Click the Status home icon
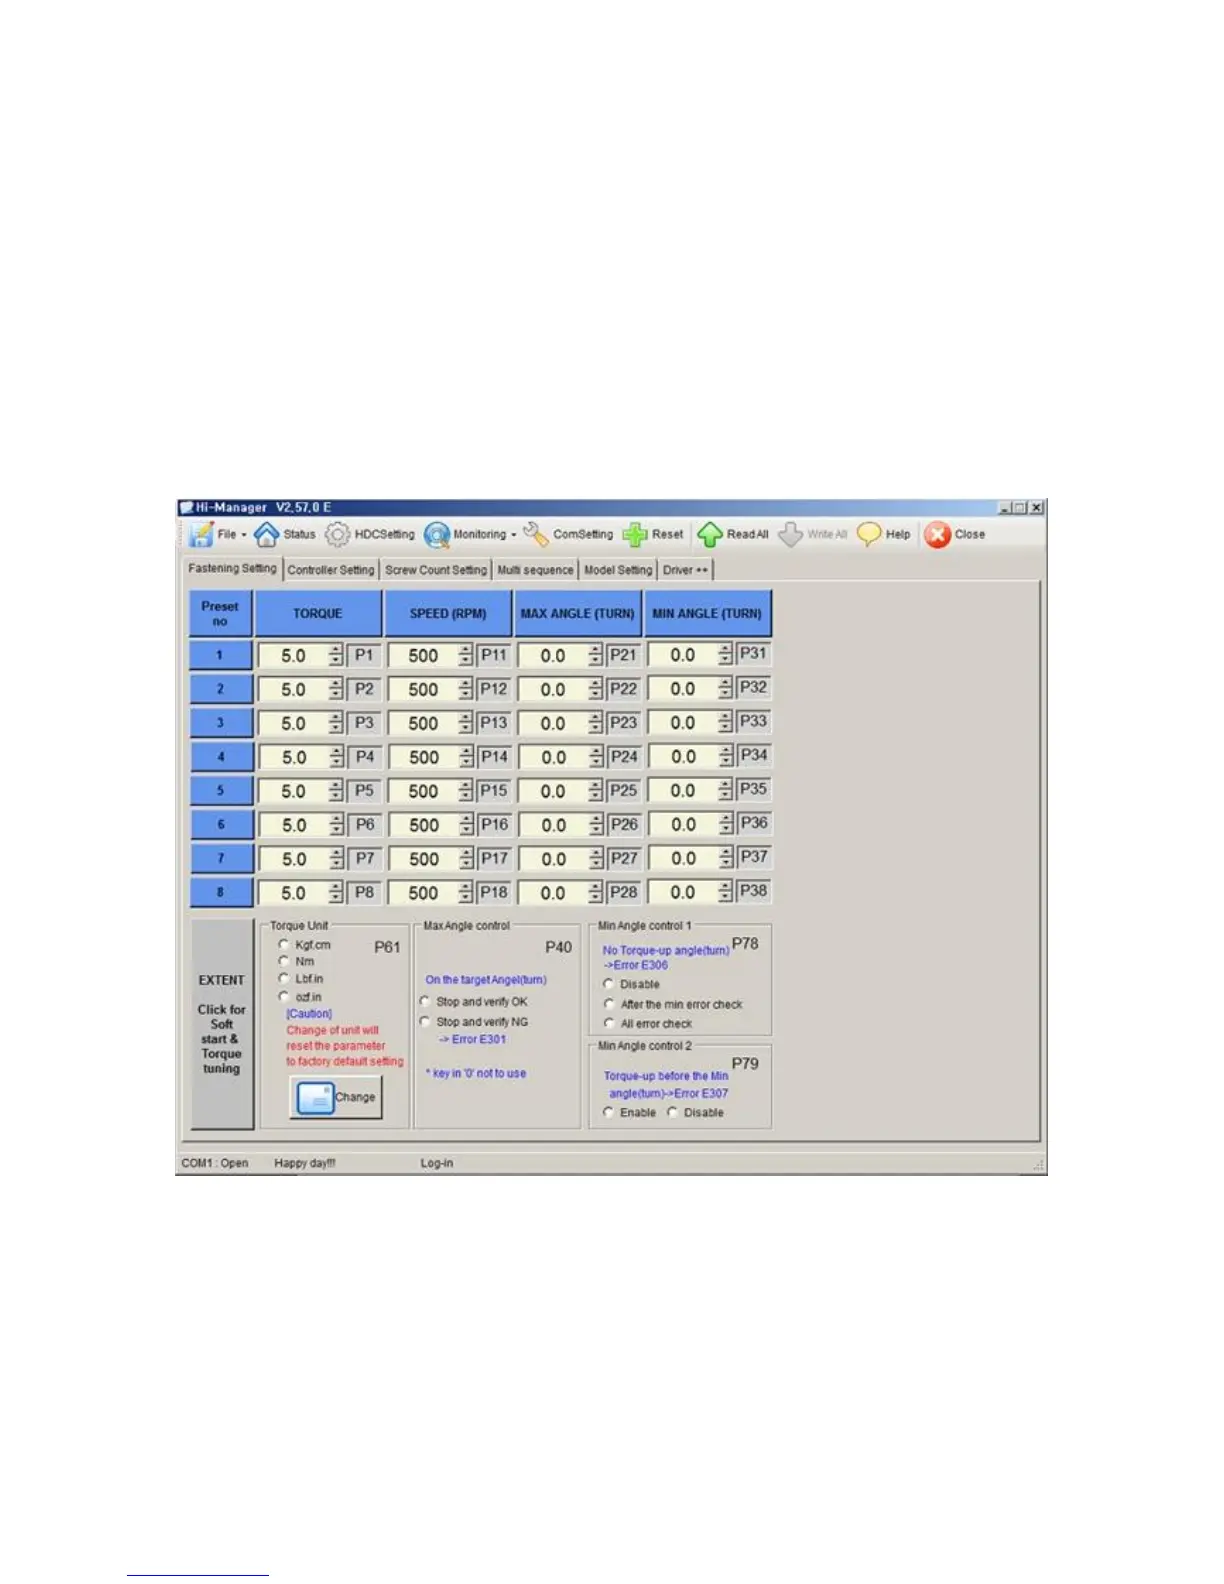 [266, 535]
